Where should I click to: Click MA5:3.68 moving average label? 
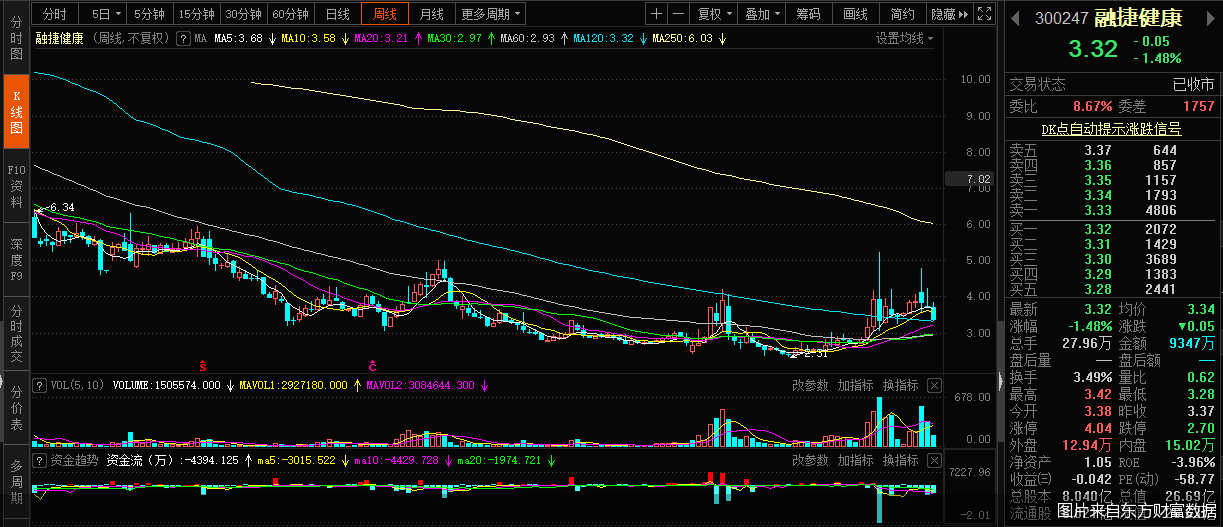click(x=239, y=38)
